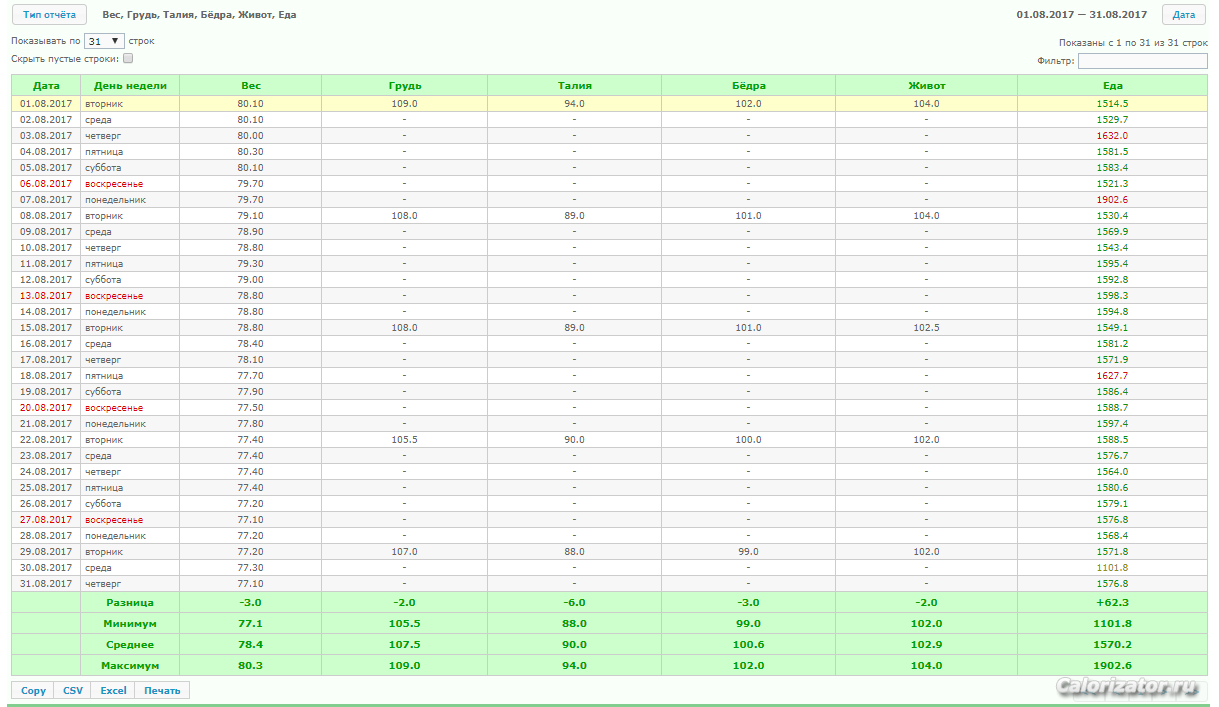
Task: Click the date cell 08.08.2017
Action: coord(46,215)
